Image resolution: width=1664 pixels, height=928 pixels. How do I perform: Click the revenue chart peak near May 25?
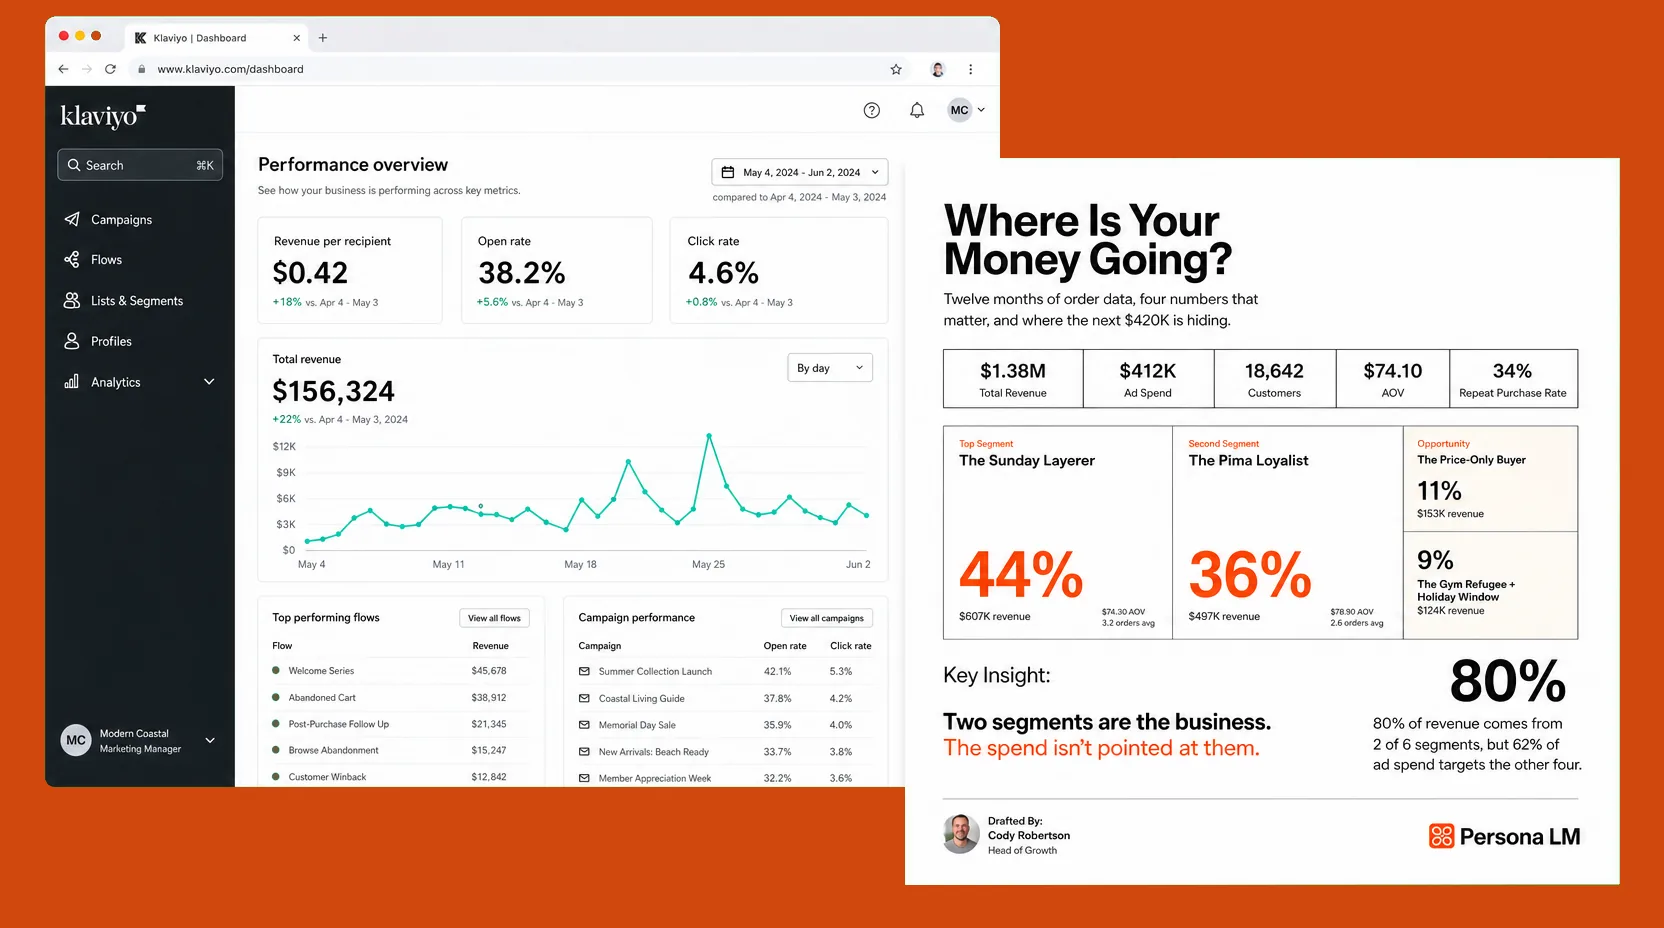point(709,436)
